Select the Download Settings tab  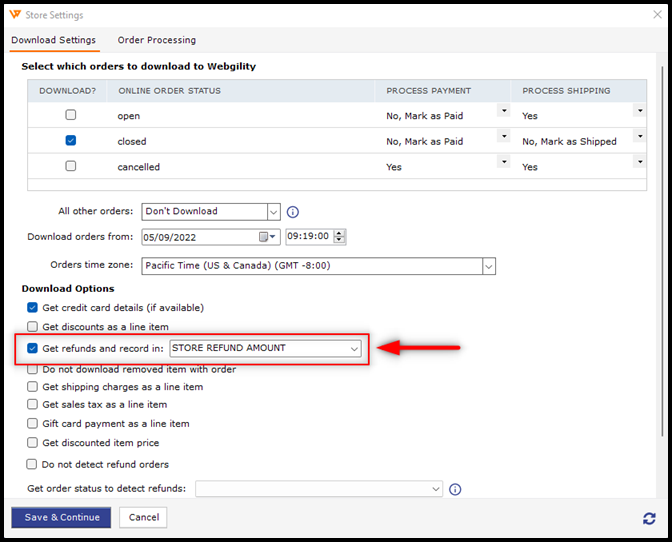click(54, 40)
